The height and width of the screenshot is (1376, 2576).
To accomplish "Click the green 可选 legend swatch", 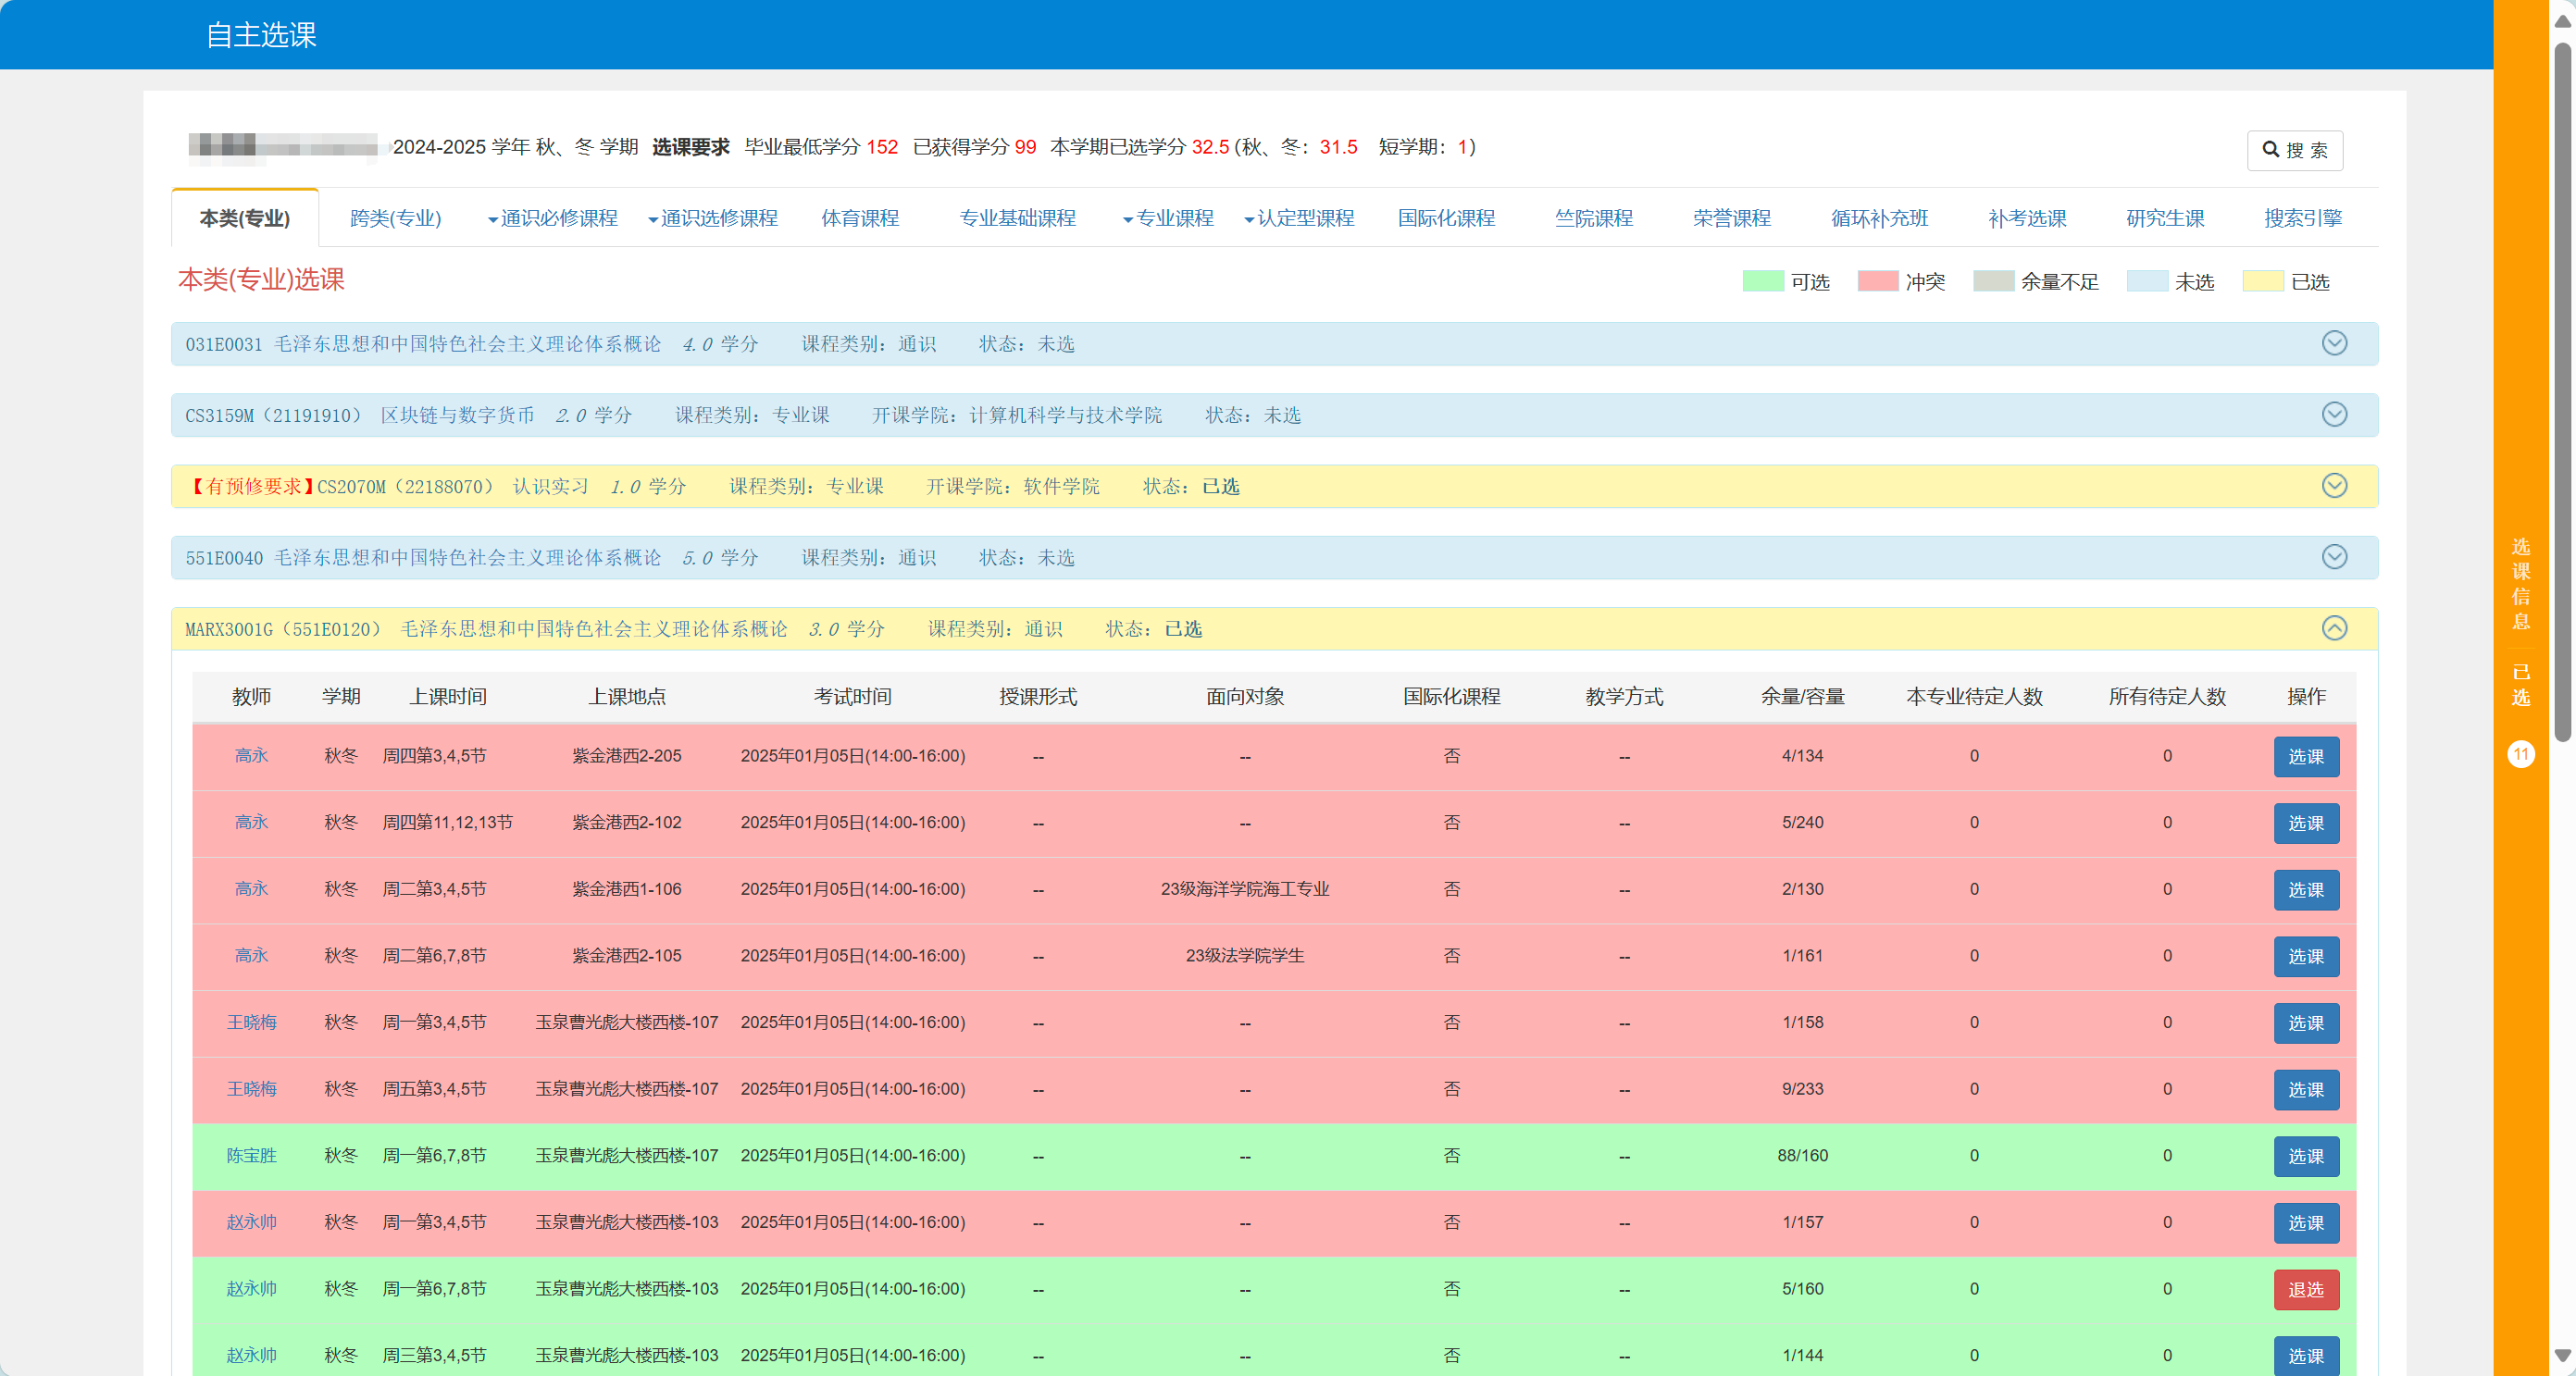I will pos(1762,281).
